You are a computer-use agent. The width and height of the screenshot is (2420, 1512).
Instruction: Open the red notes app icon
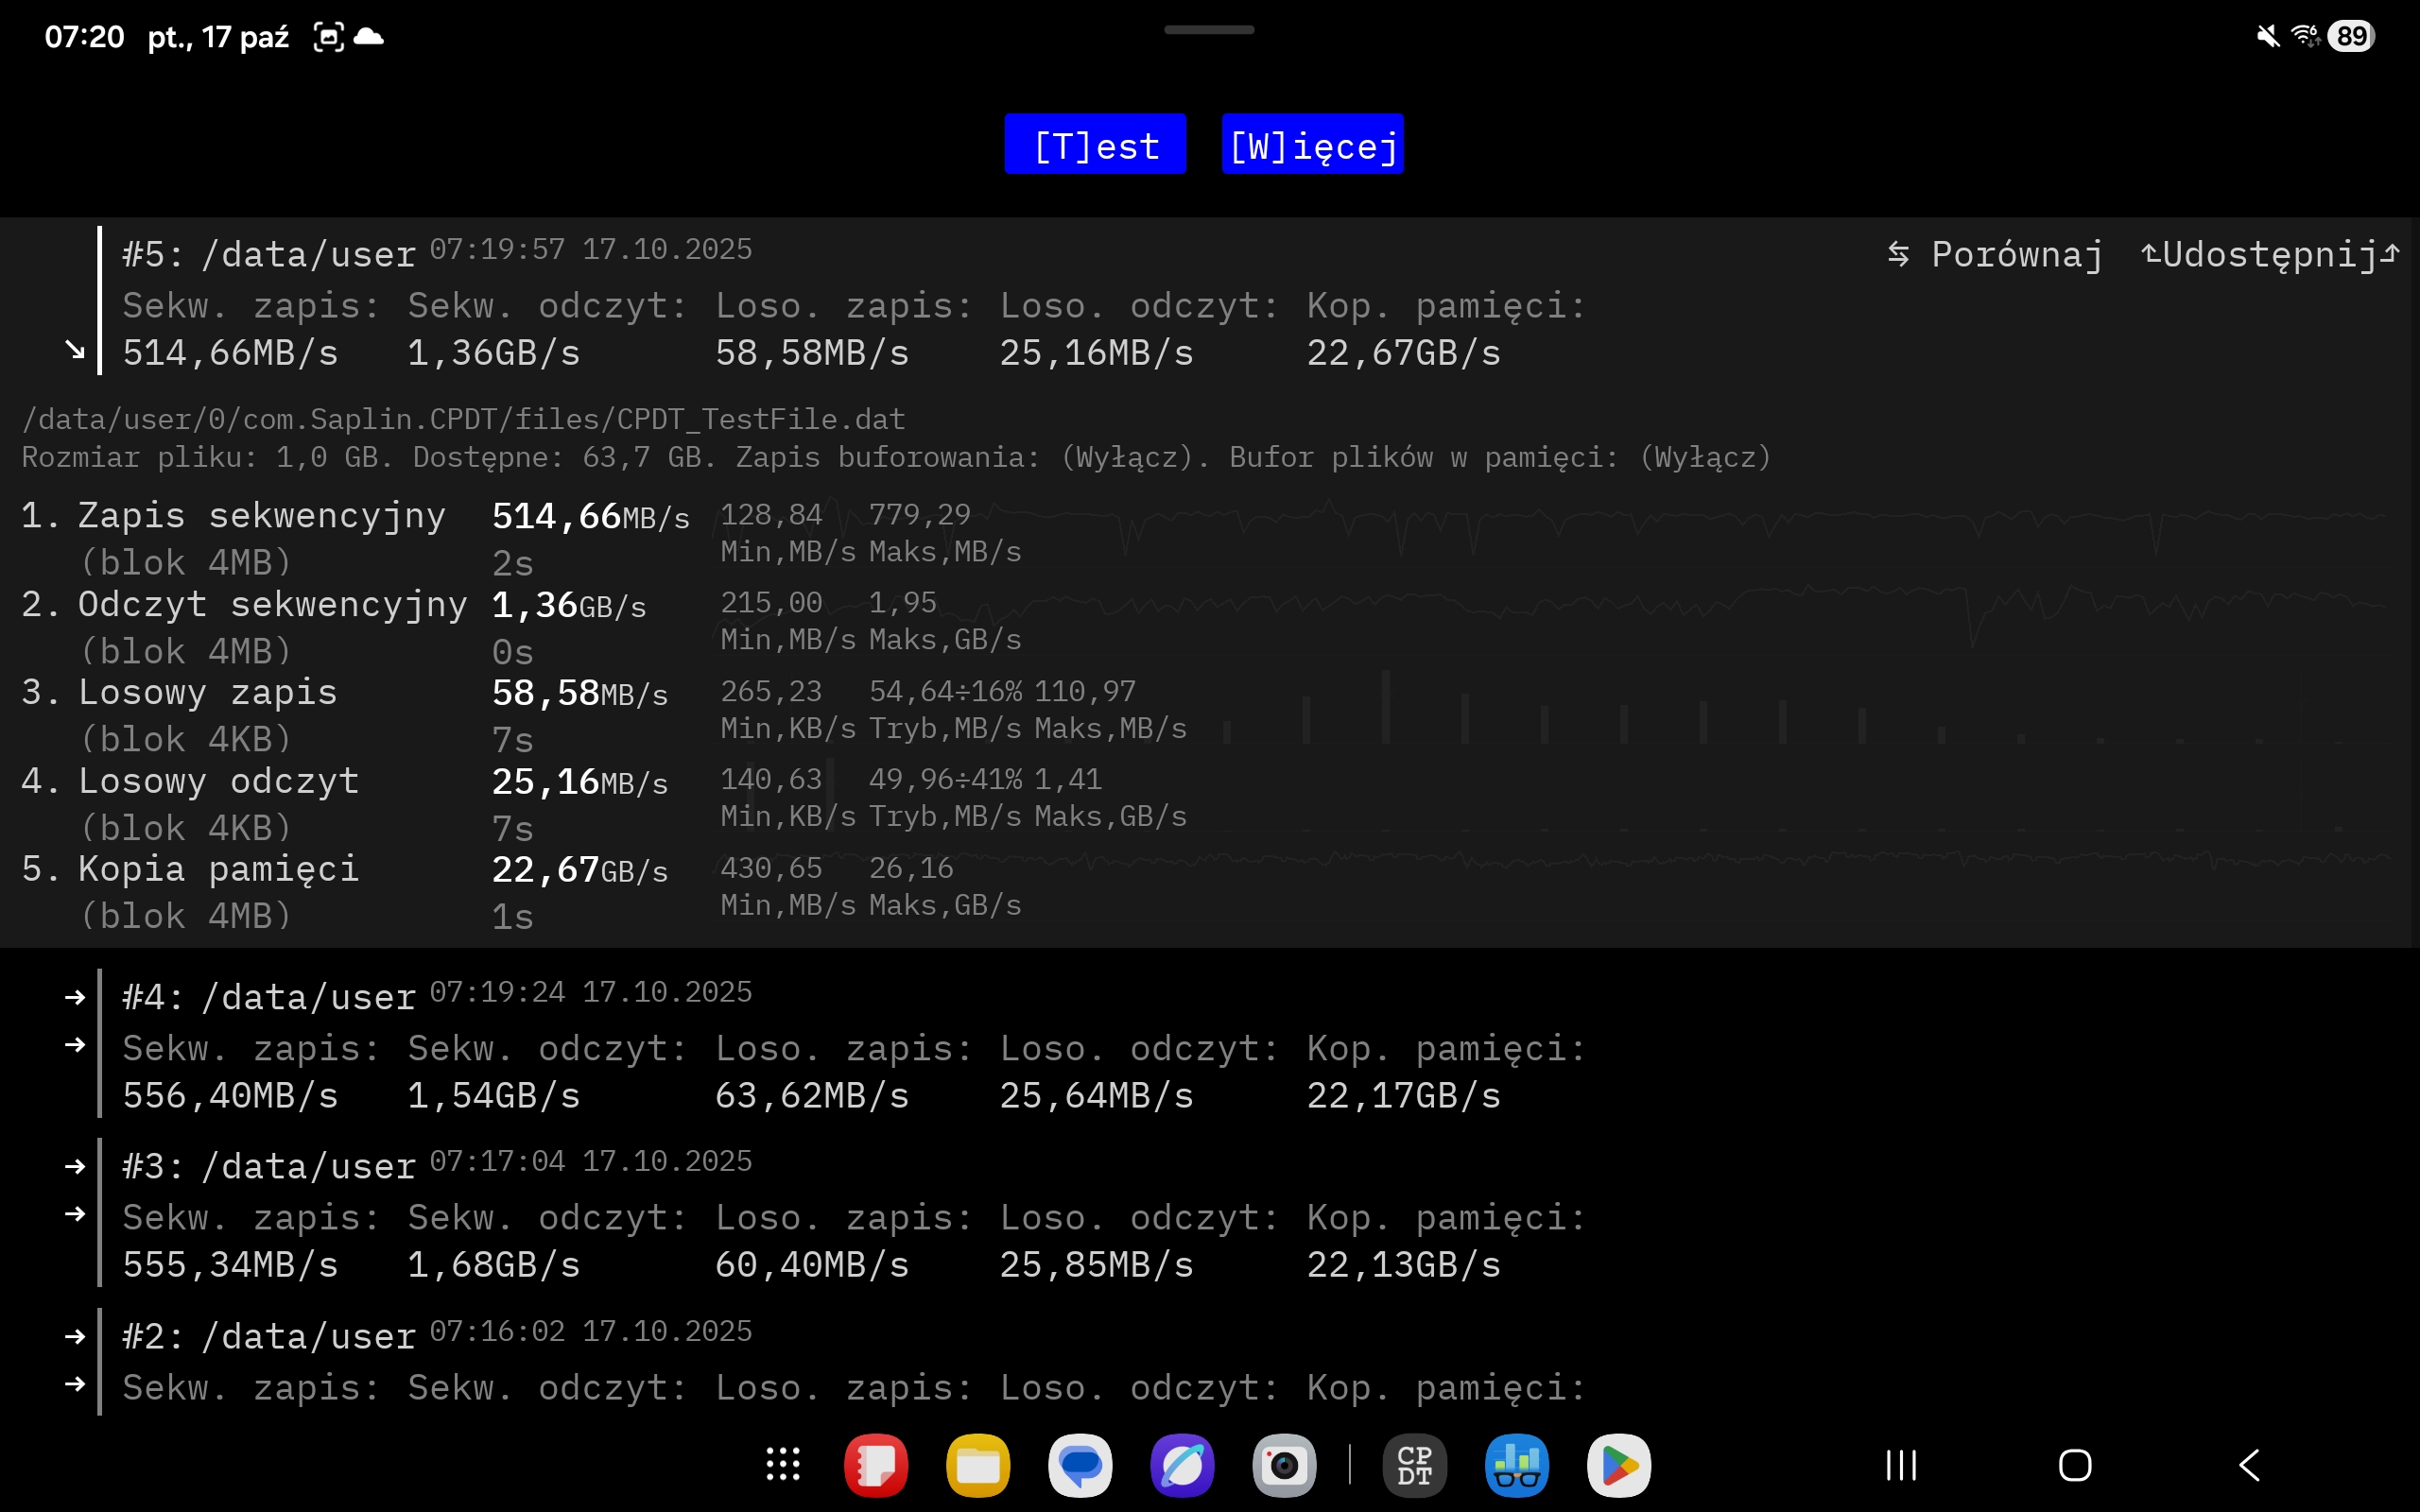tap(875, 1466)
